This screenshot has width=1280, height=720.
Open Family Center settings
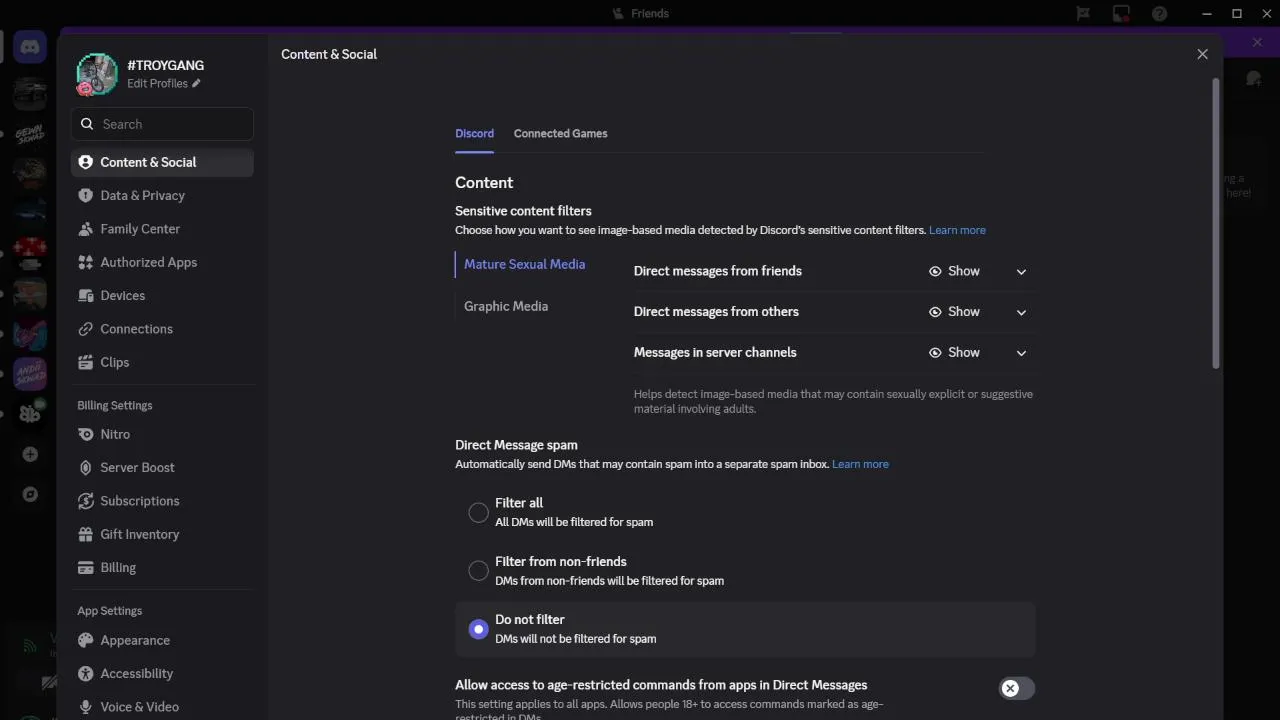140,228
